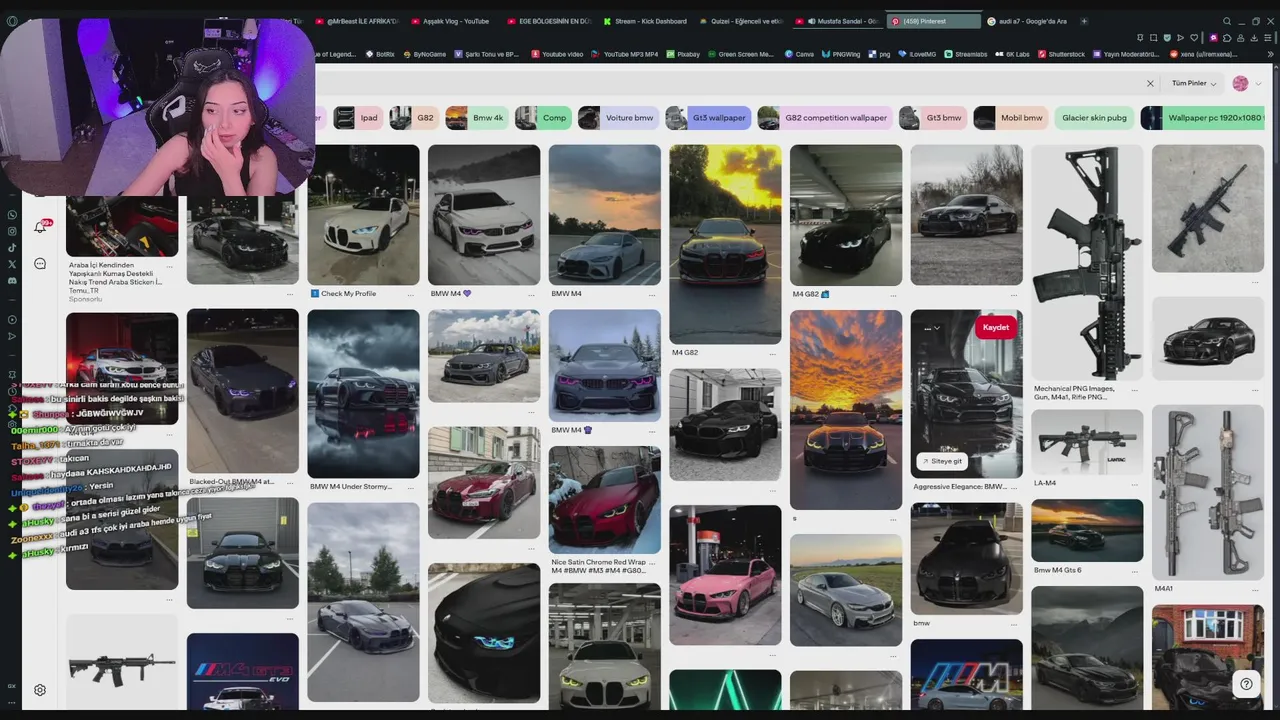Screen dimensions: 1280x720
Task: Open Pinterest messages chat bubble icon
Action: click(x=40, y=264)
